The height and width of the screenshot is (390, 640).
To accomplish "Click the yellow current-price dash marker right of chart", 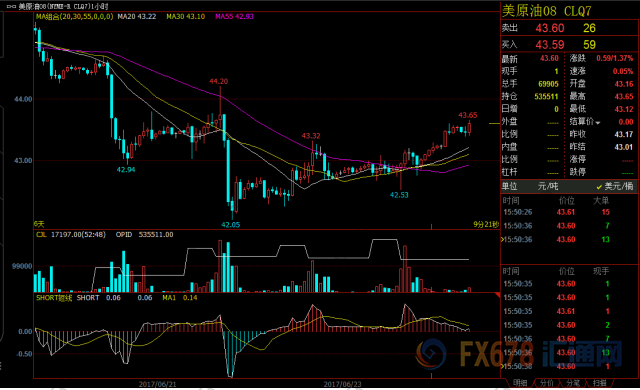I will 494,123.
